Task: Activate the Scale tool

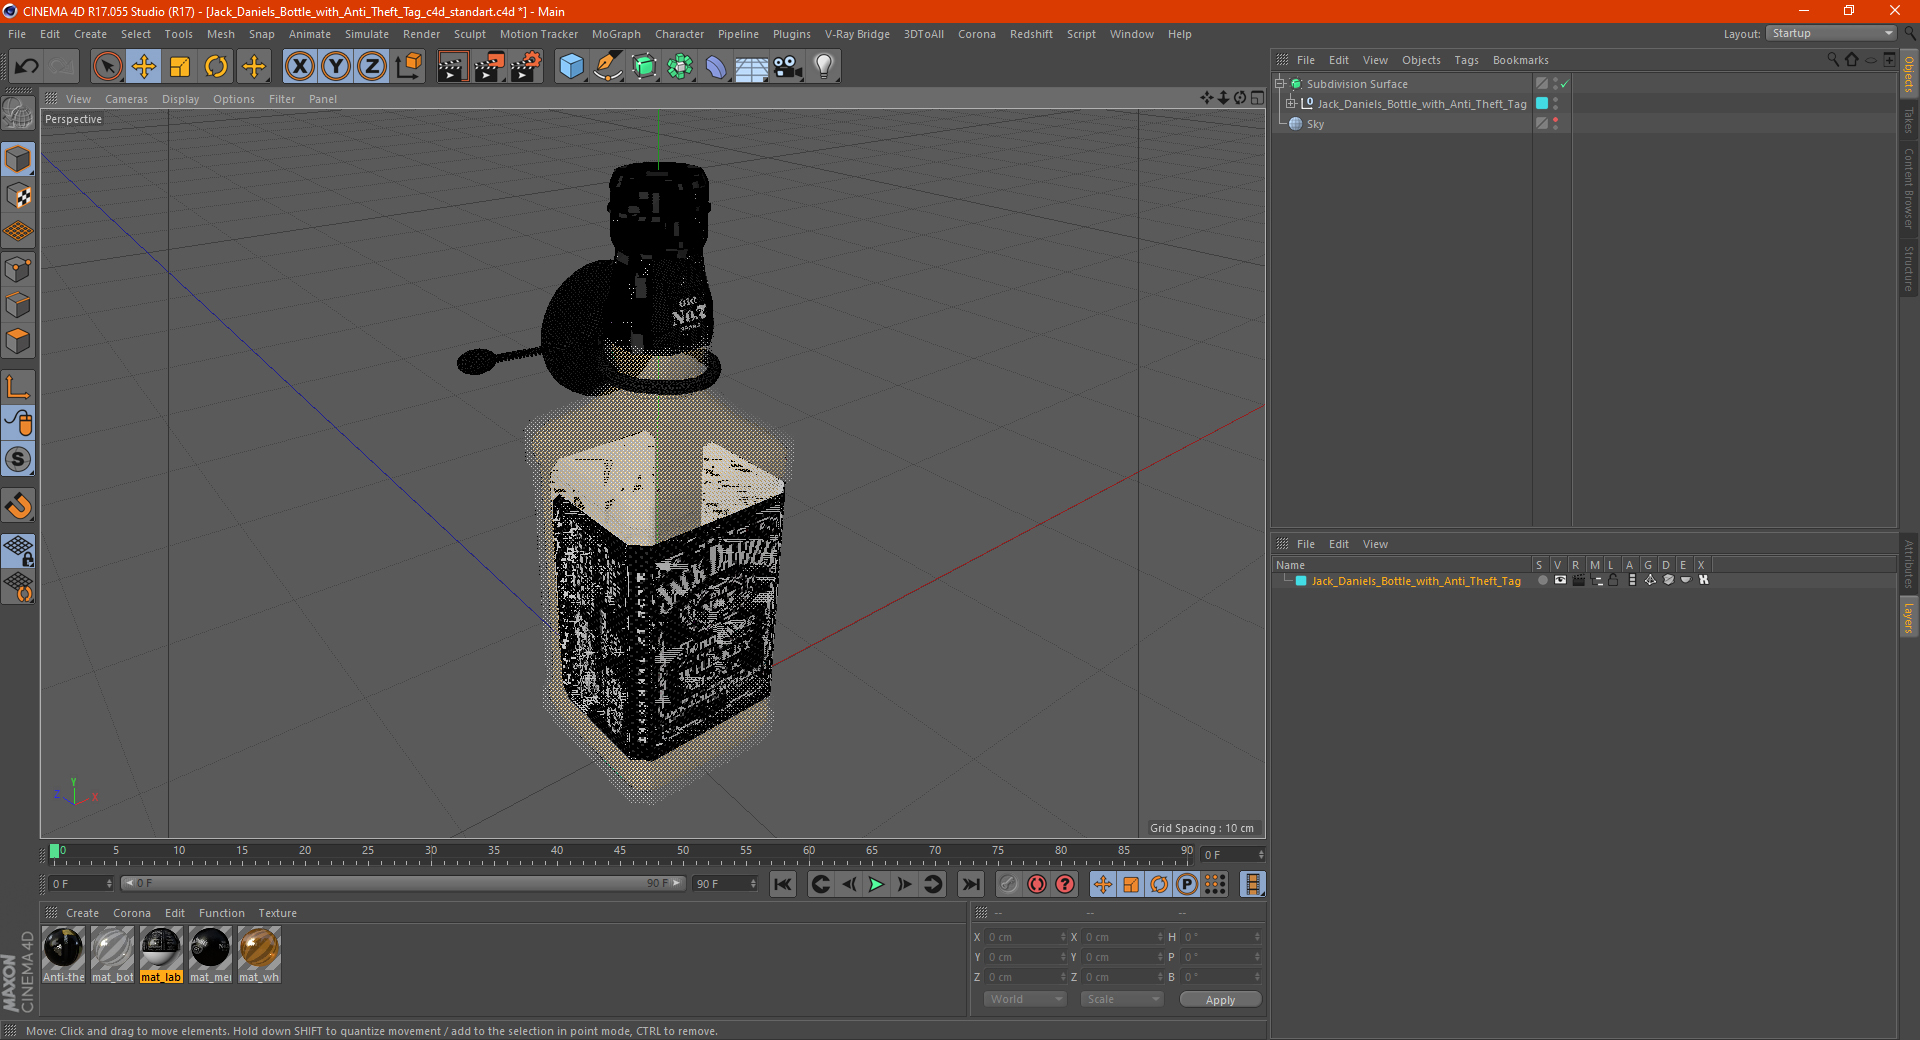Action: (180, 67)
